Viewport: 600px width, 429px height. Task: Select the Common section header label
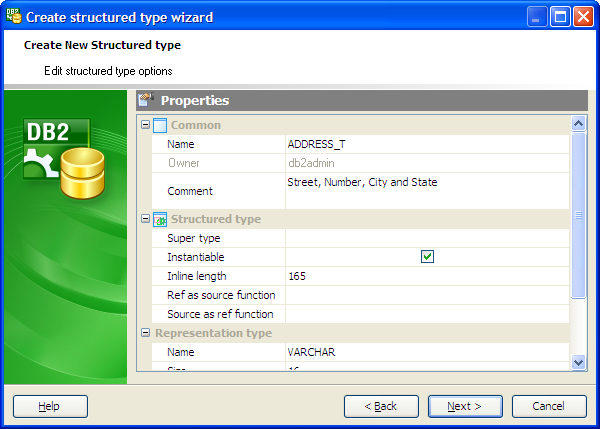196,125
